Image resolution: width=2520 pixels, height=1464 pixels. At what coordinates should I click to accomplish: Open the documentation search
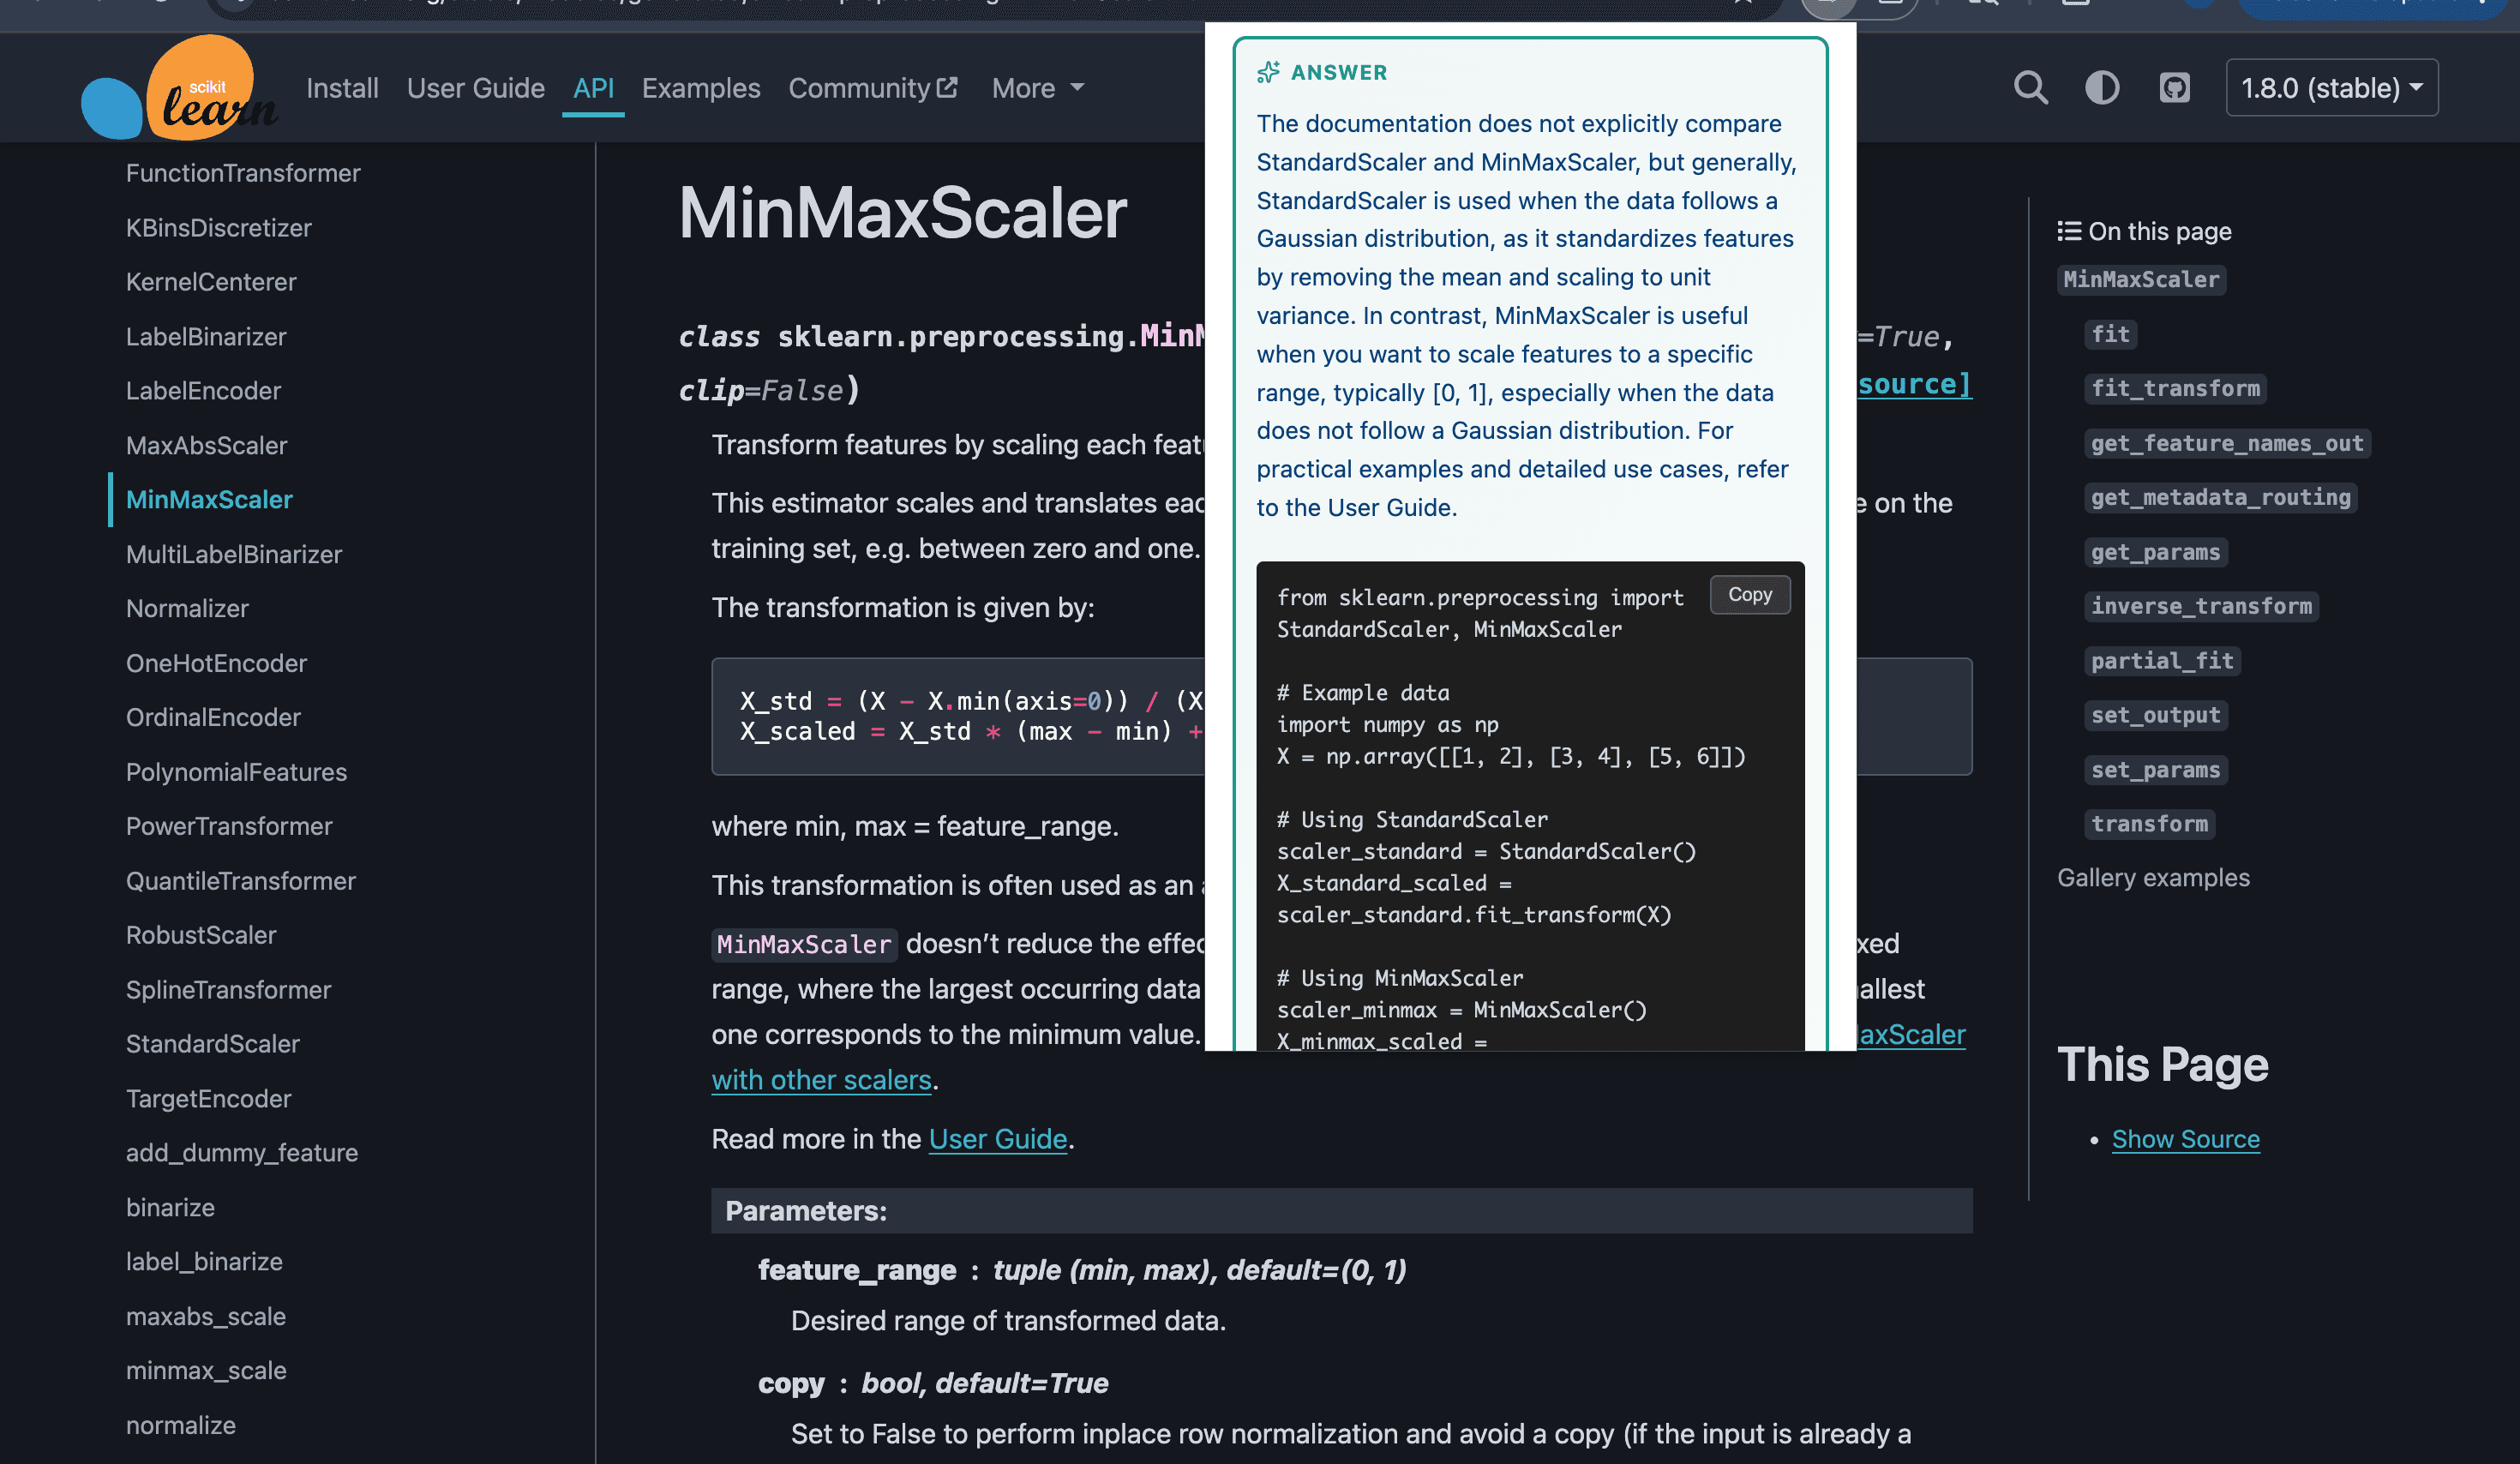(2030, 88)
